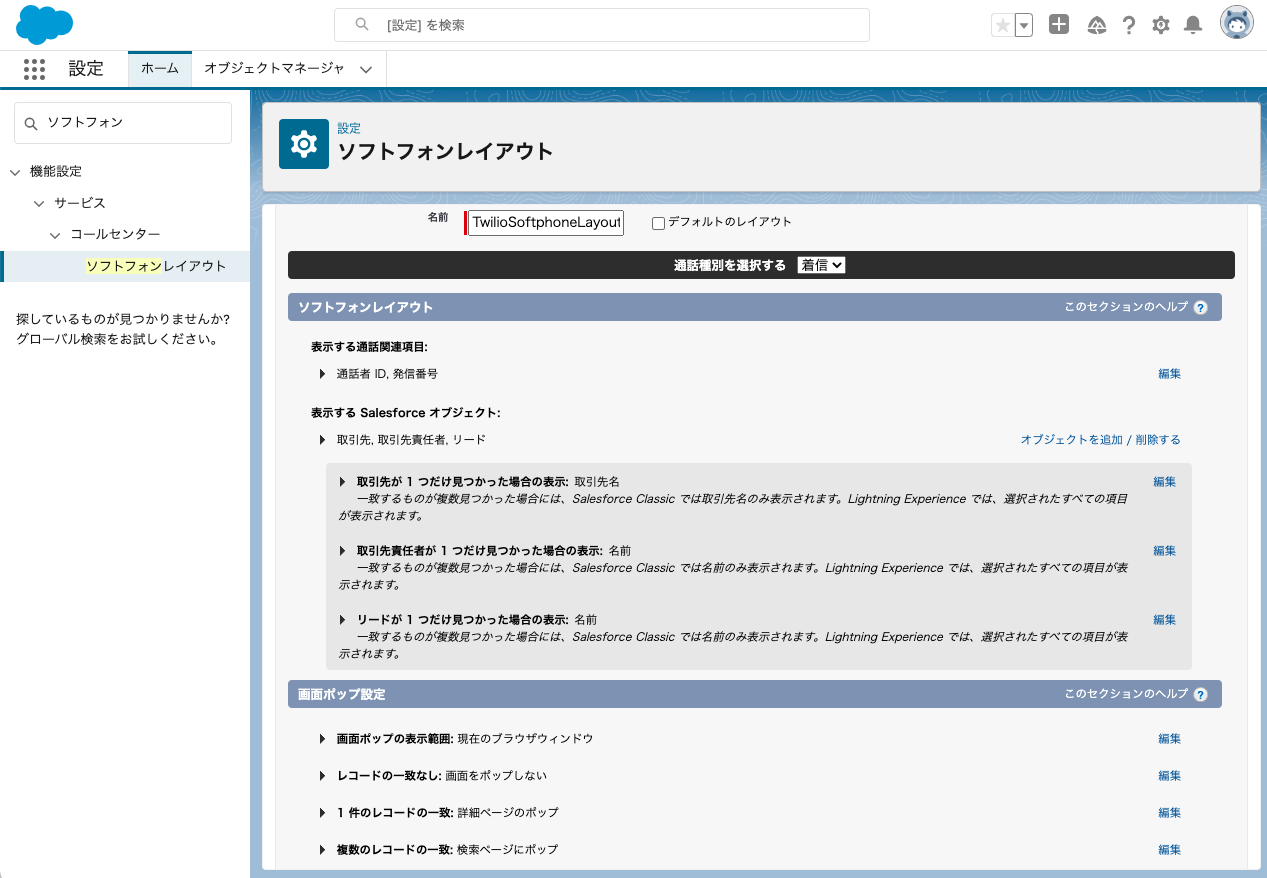Open the App Launcher waffle icon

[33, 69]
